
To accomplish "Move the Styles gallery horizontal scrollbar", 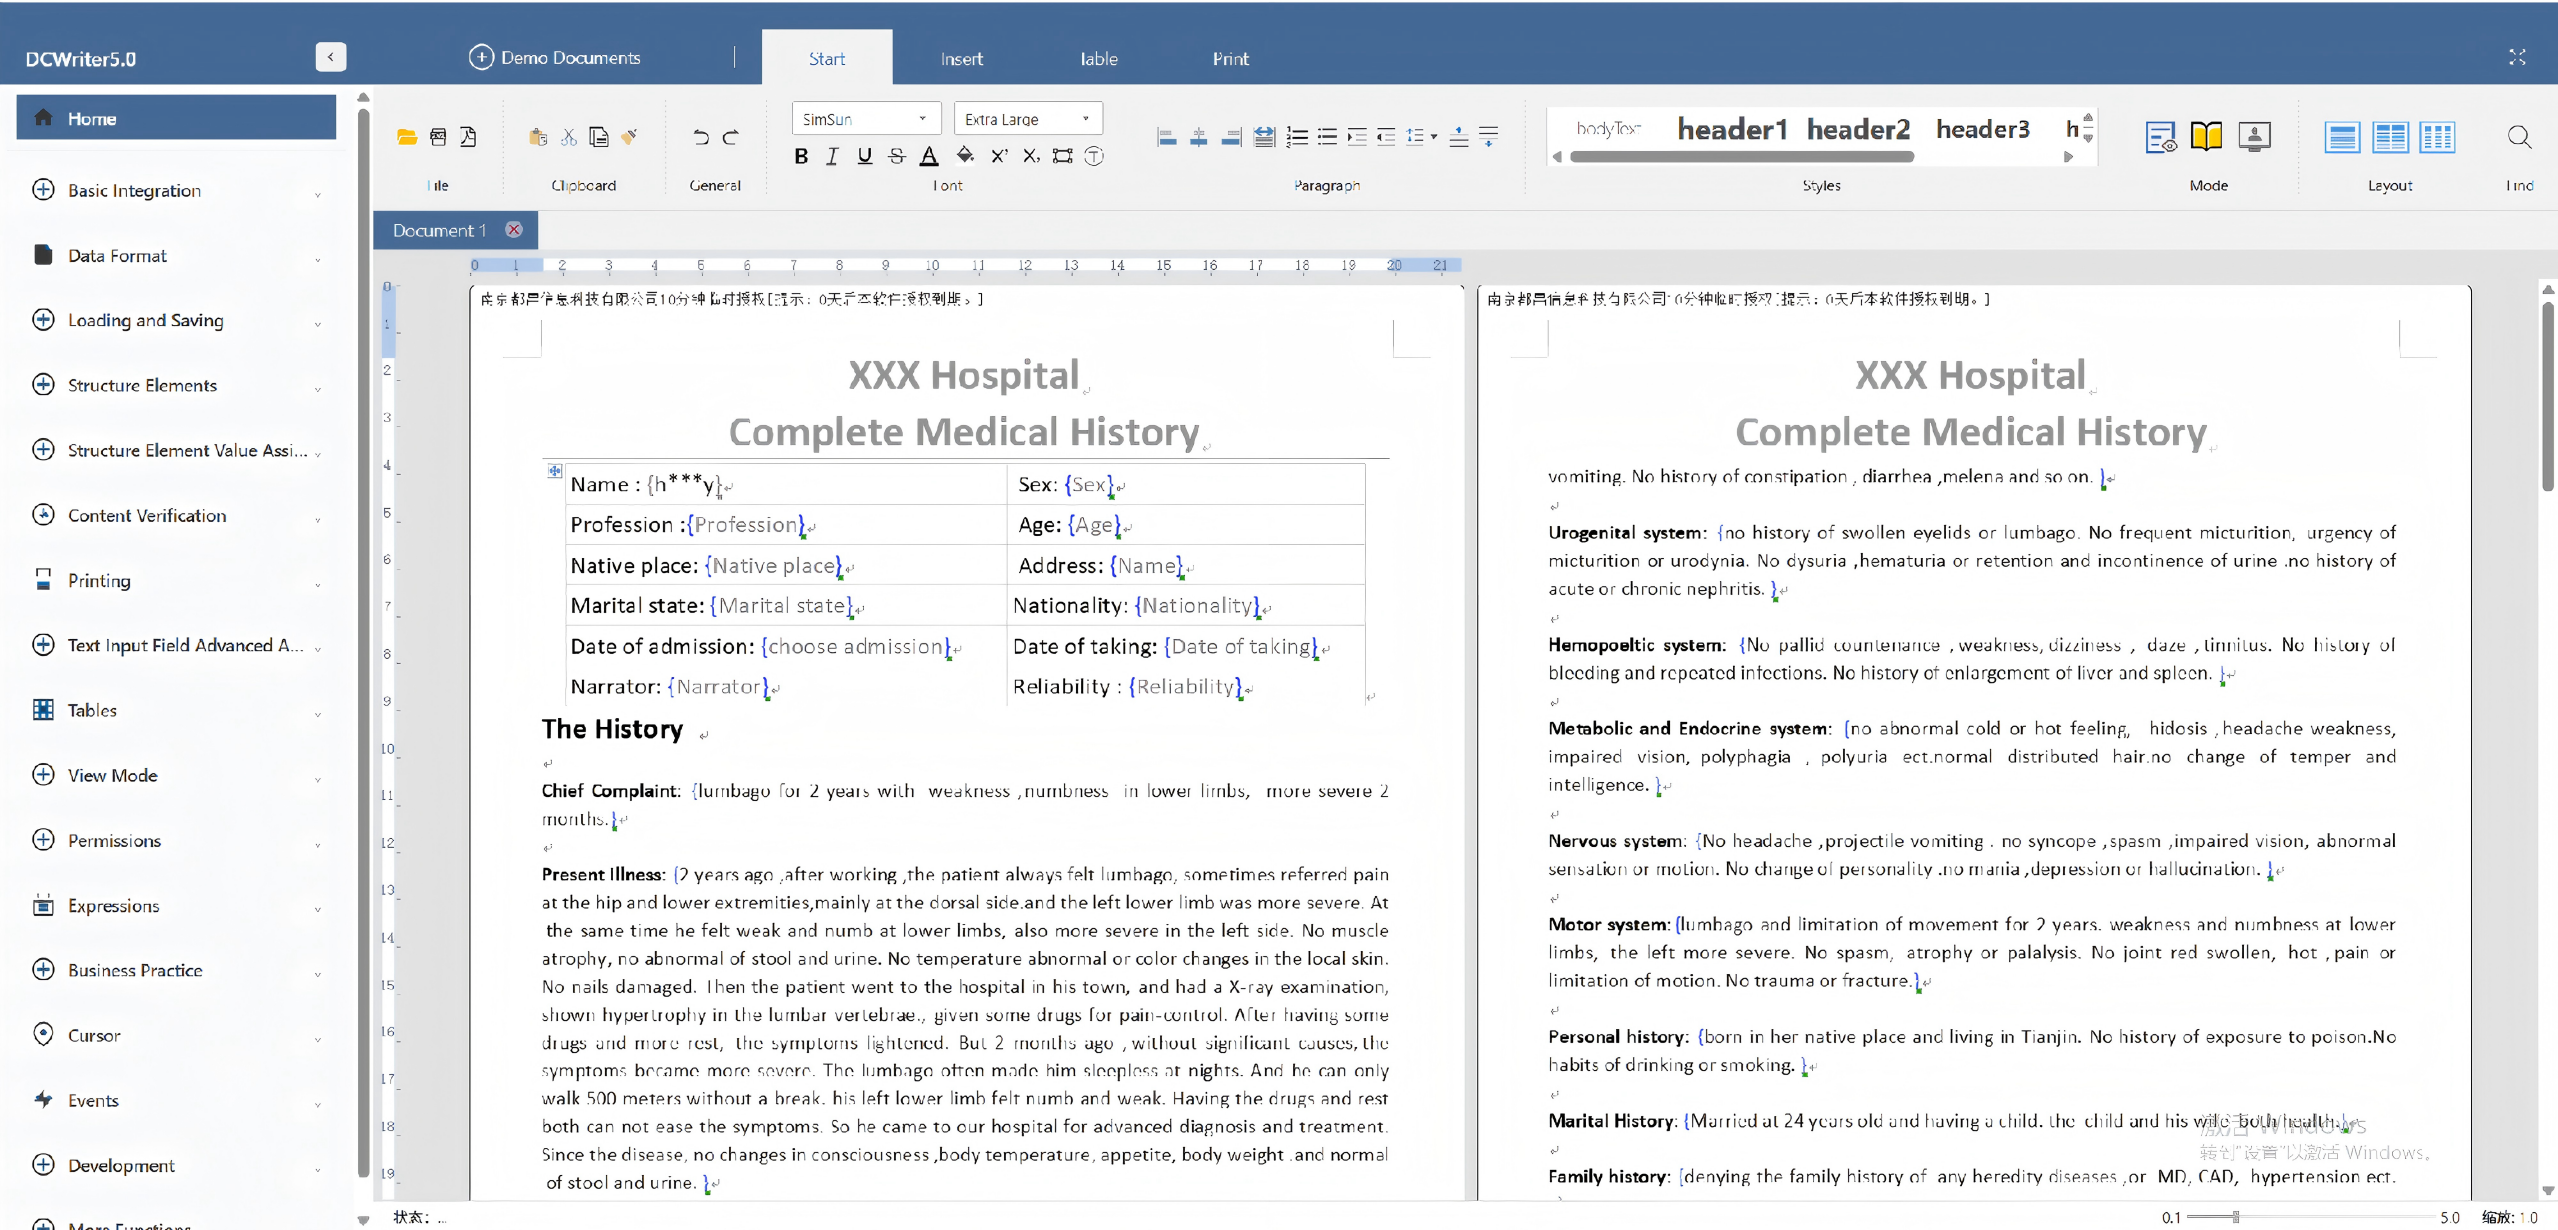I will [1742, 157].
